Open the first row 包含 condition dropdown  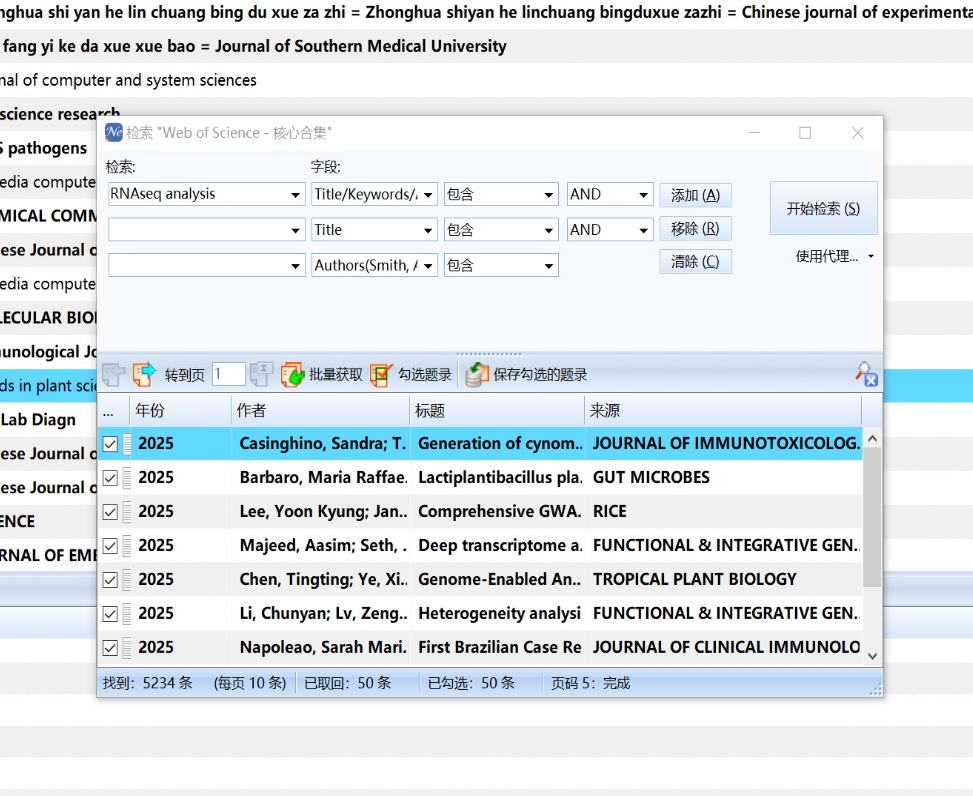[x=549, y=195]
